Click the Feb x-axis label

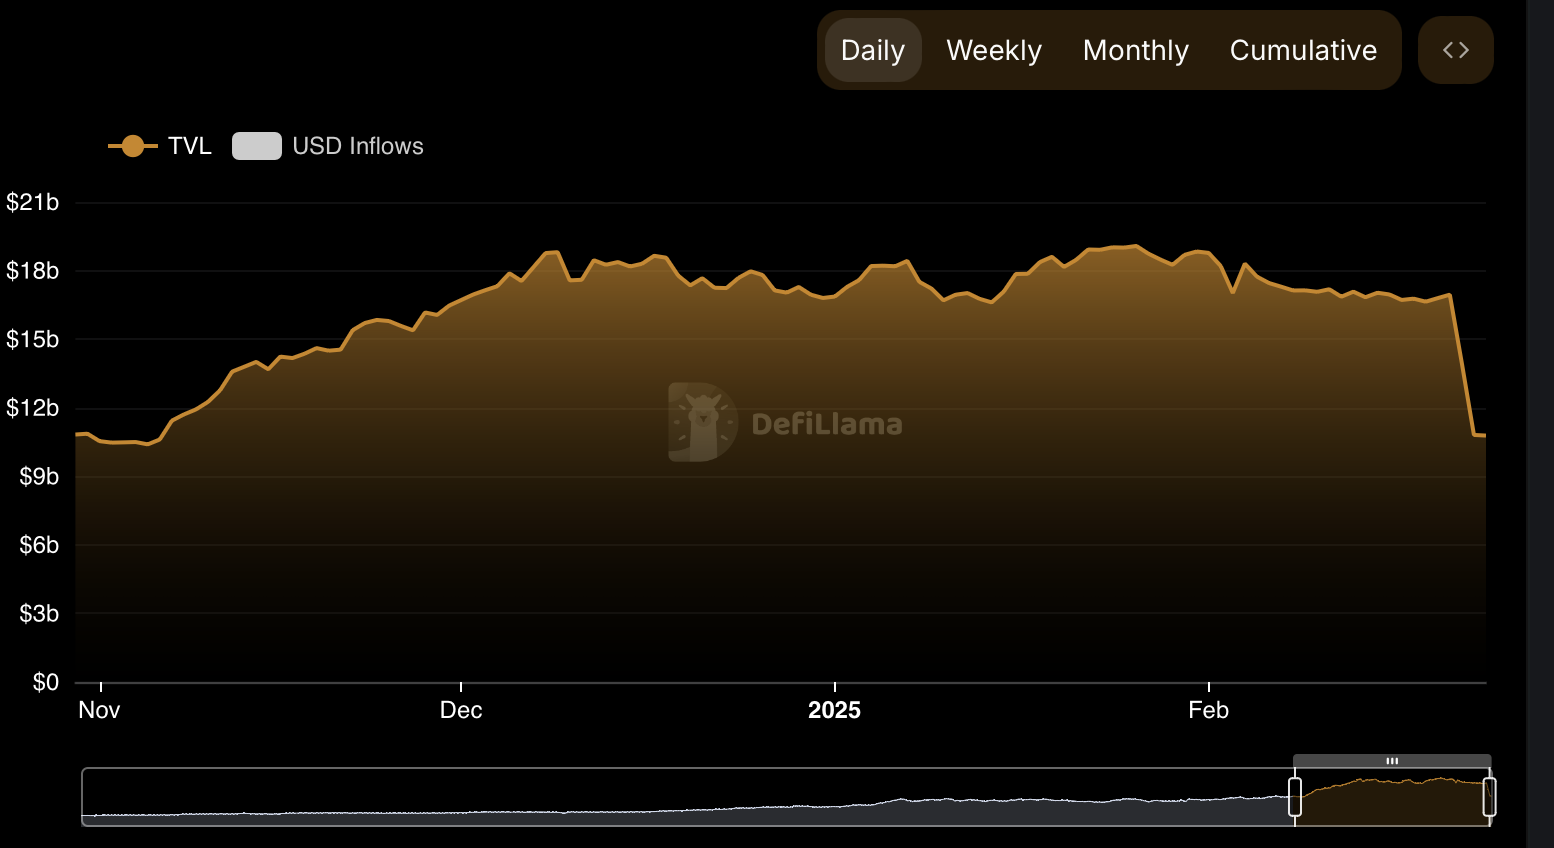coord(1208,710)
